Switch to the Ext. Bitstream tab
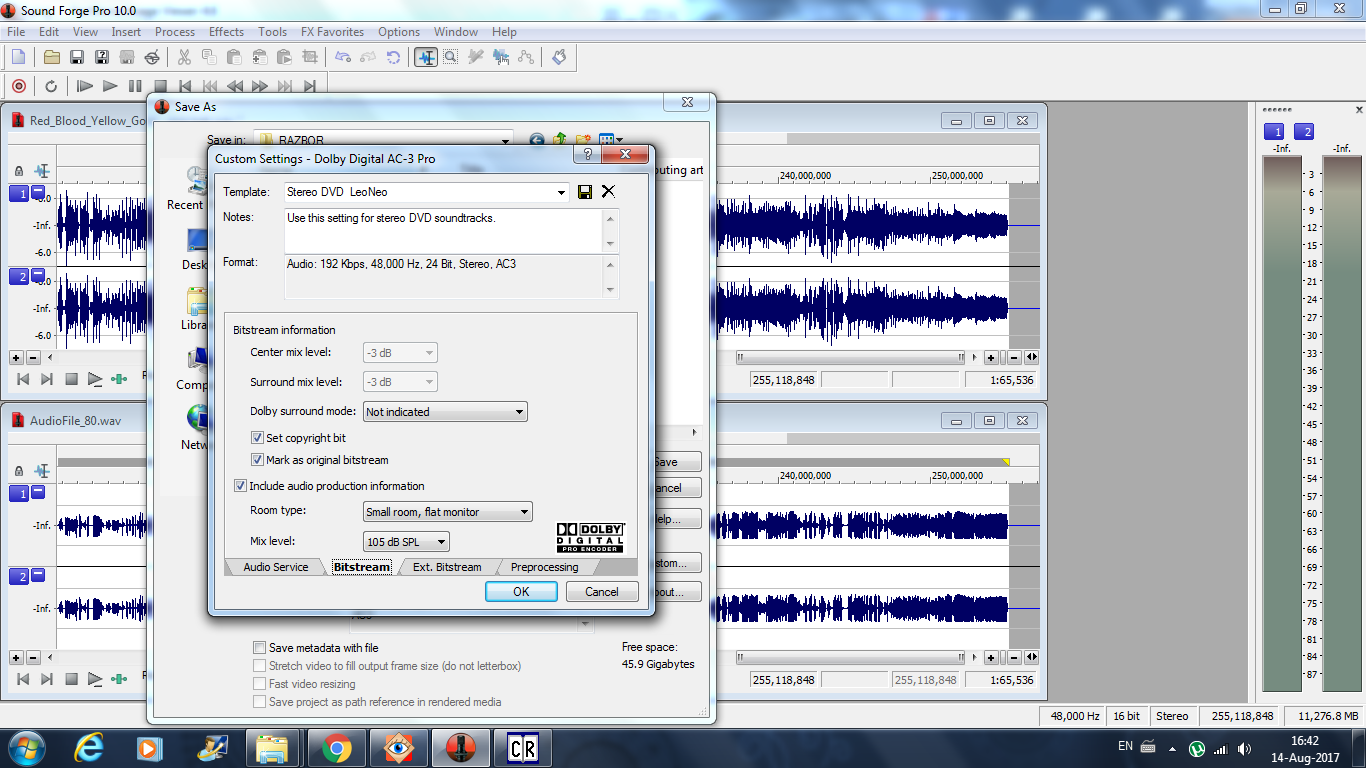 point(447,567)
